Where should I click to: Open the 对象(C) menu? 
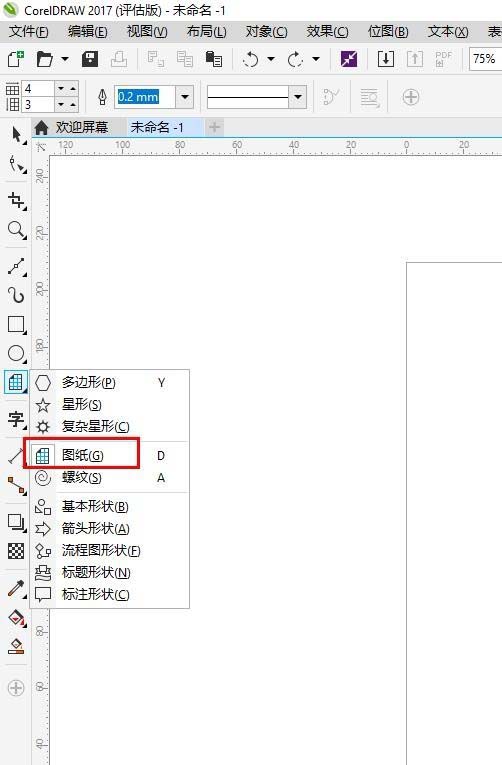(266, 32)
